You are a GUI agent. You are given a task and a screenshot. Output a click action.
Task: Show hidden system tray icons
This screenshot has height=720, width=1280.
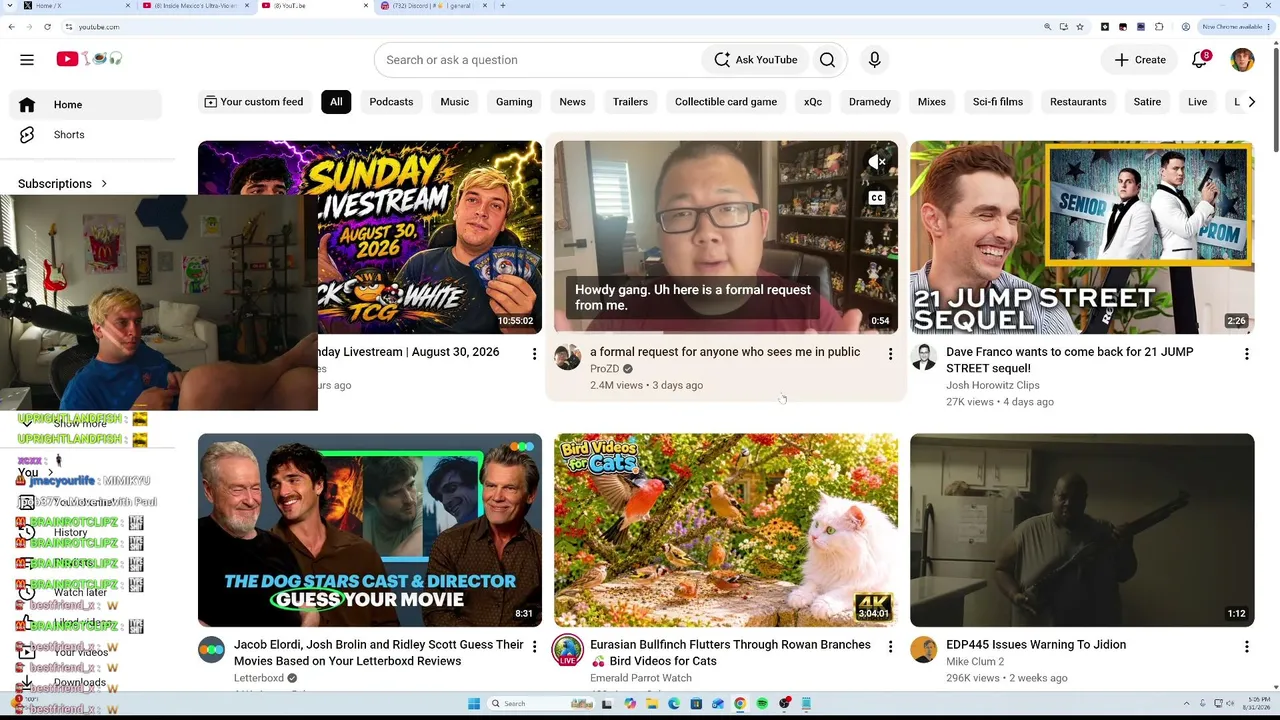pos(1187,704)
